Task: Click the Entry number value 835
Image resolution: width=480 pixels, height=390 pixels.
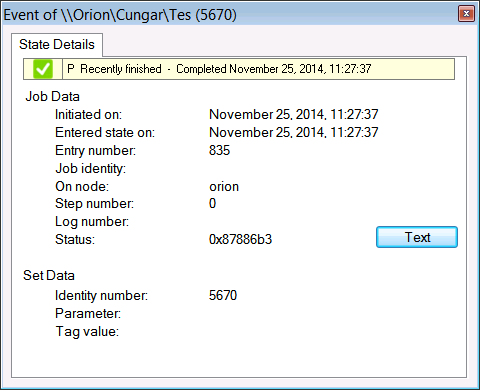Action: pyautogui.click(x=219, y=150)
